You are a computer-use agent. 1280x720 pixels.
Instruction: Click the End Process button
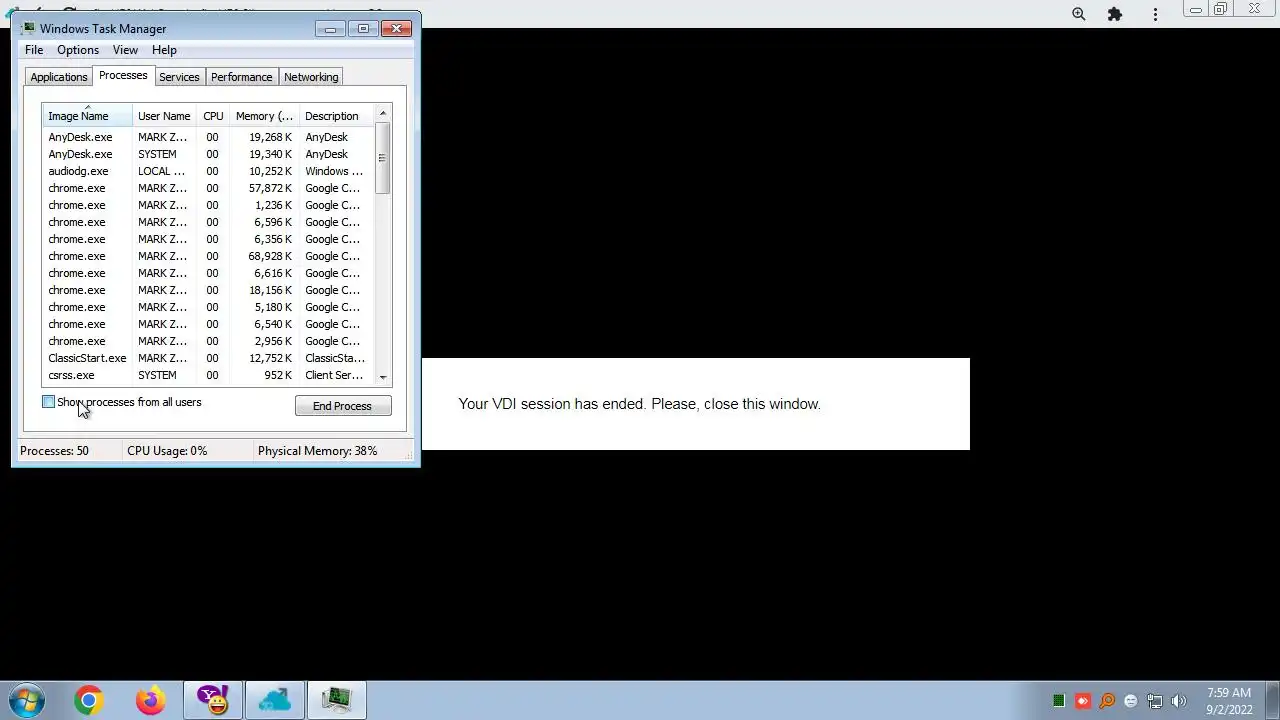coord(342,406)
